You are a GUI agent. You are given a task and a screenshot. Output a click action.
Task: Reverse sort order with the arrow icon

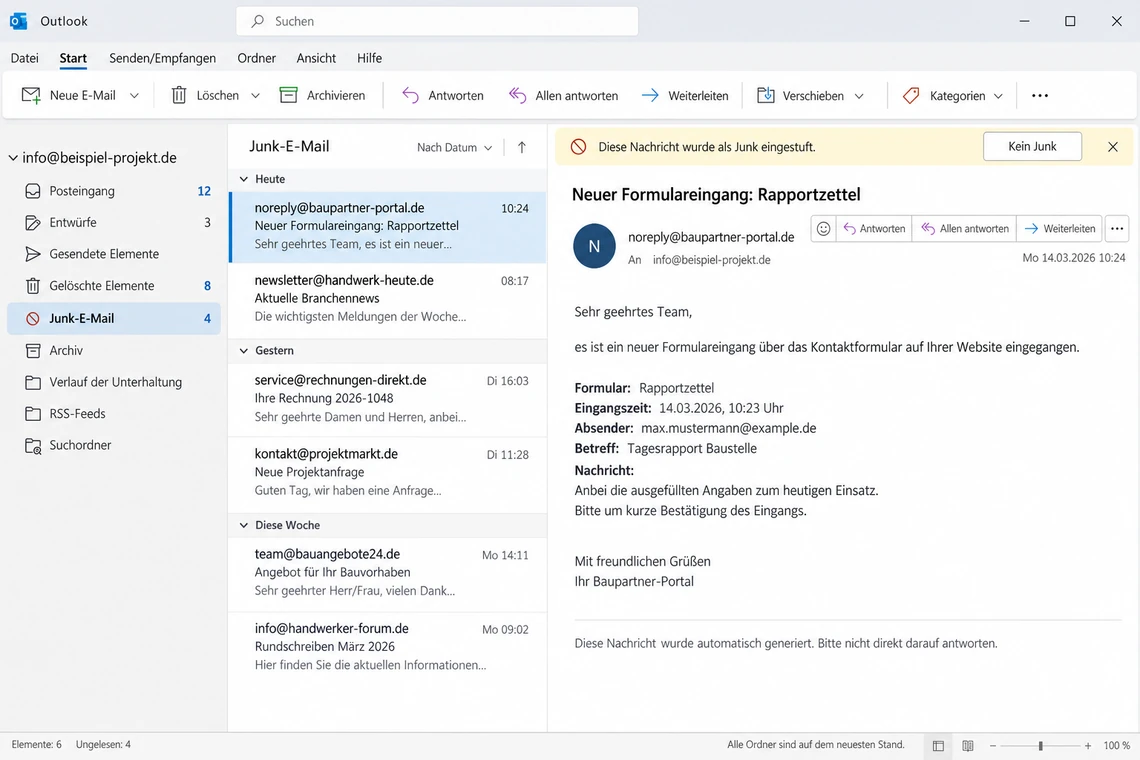tap(521, 147)
